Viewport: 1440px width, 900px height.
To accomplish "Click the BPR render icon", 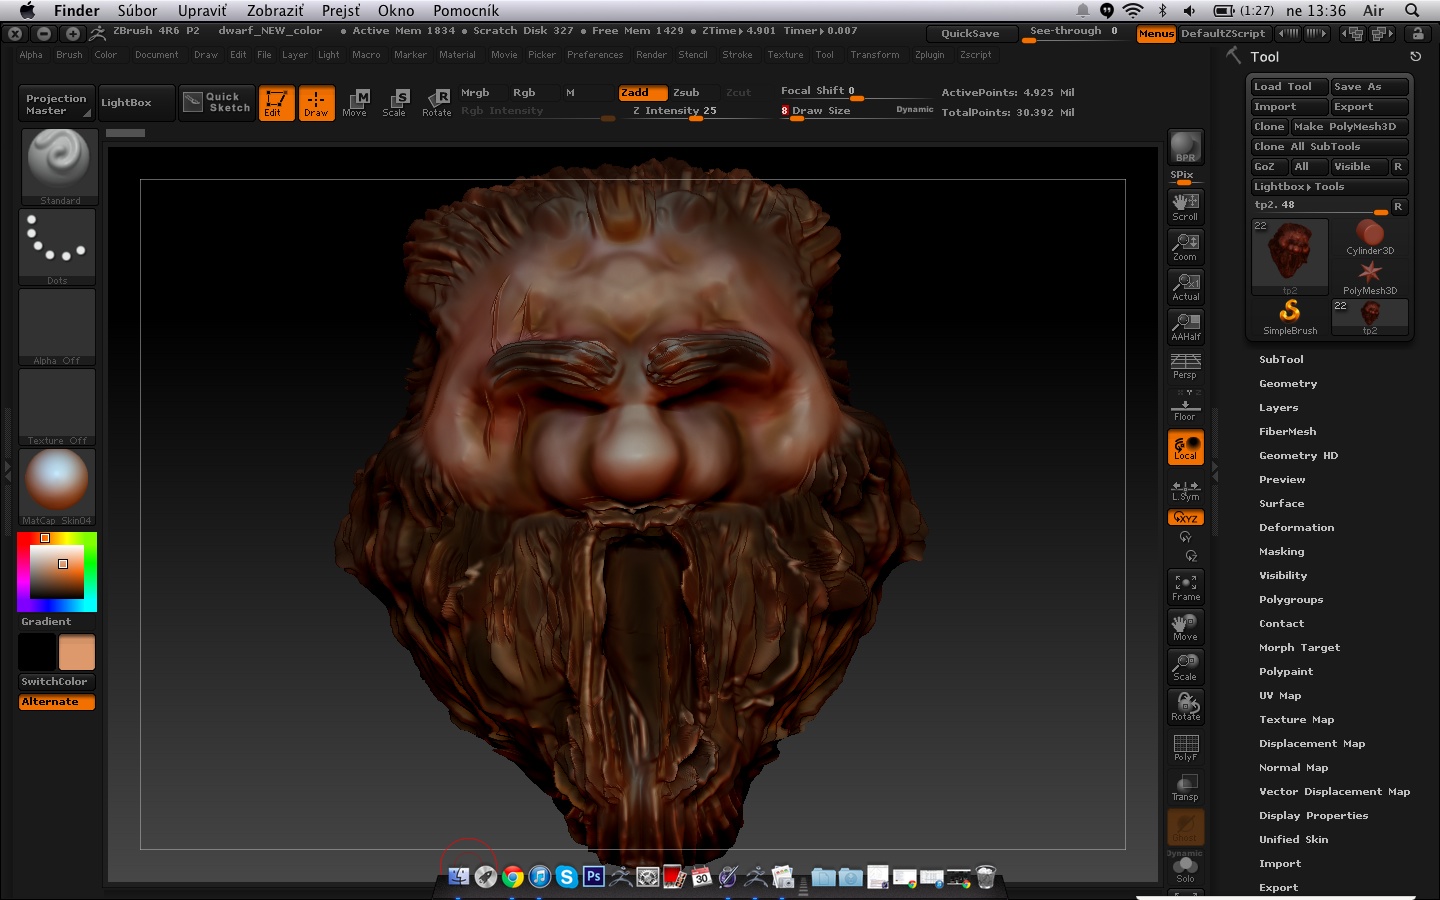I will pos(1185,147).
